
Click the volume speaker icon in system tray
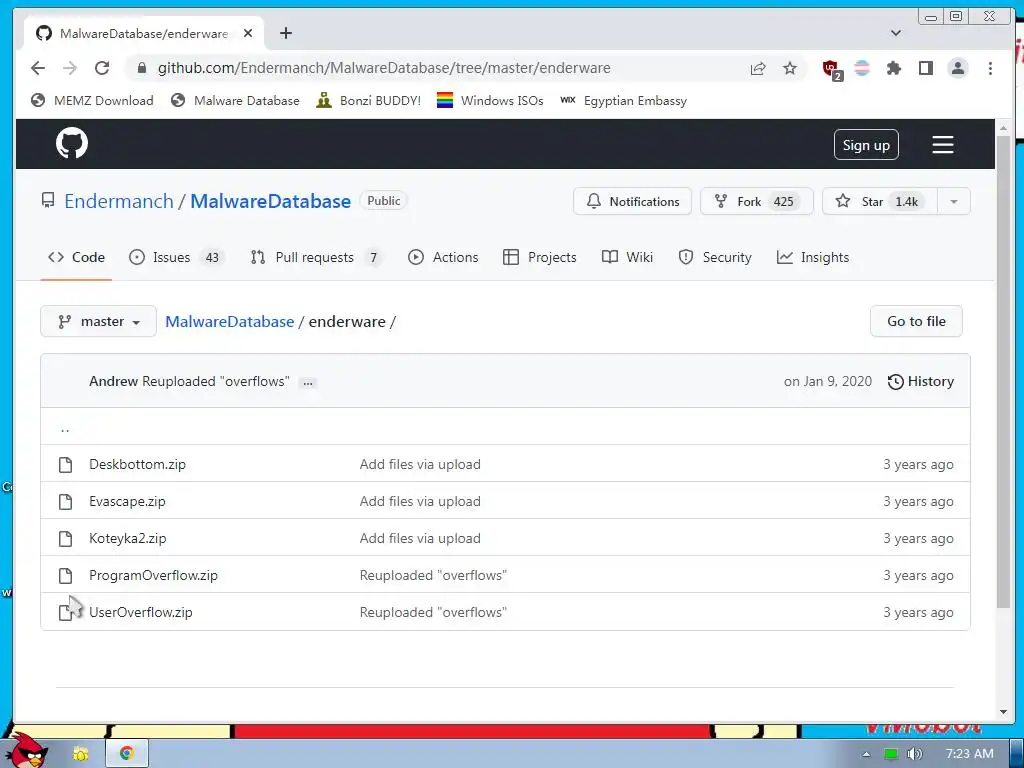click(914, 754)
